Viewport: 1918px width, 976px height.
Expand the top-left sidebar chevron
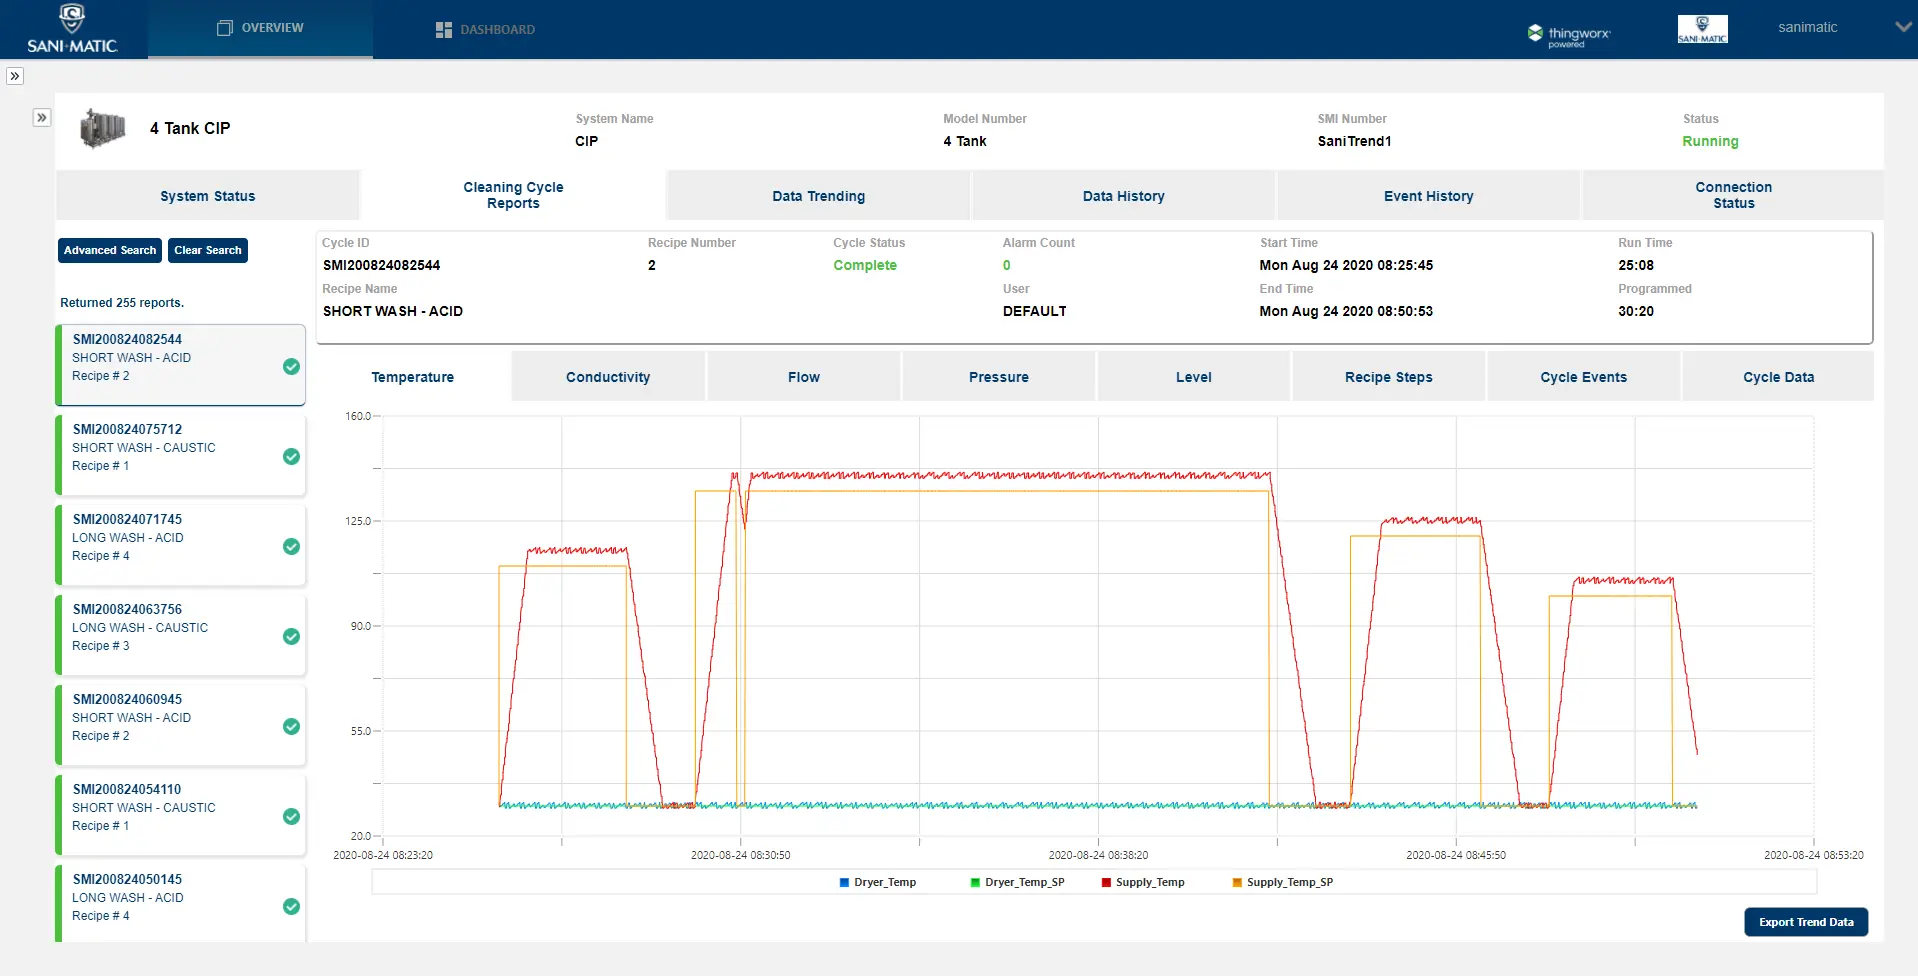(x=15, y=76)
